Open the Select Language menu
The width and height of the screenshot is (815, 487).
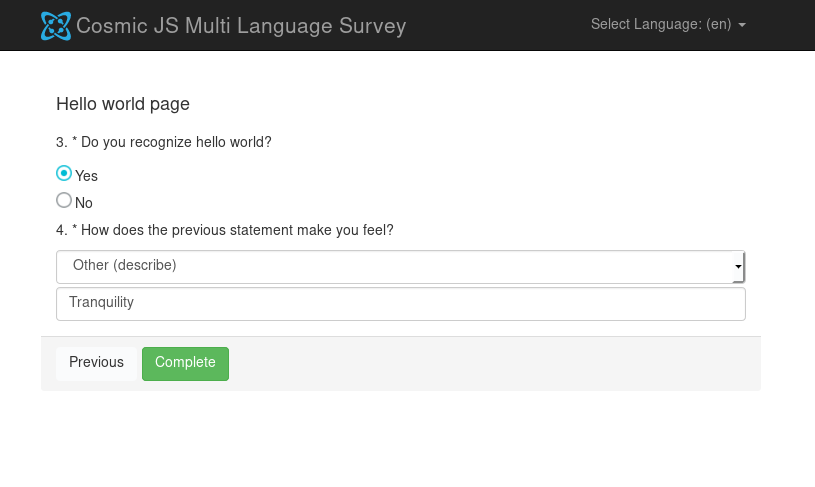(x=667, y=24)
